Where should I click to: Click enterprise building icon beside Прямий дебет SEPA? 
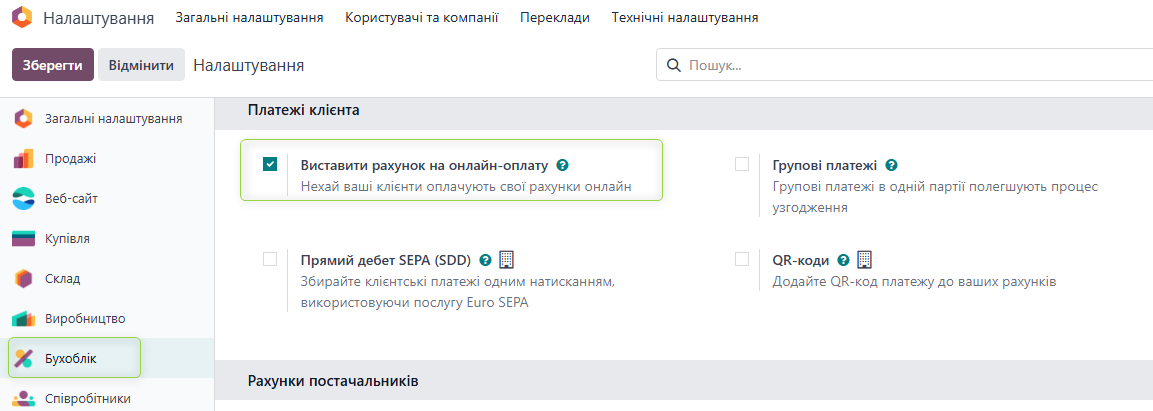click(x=506, y=260)
